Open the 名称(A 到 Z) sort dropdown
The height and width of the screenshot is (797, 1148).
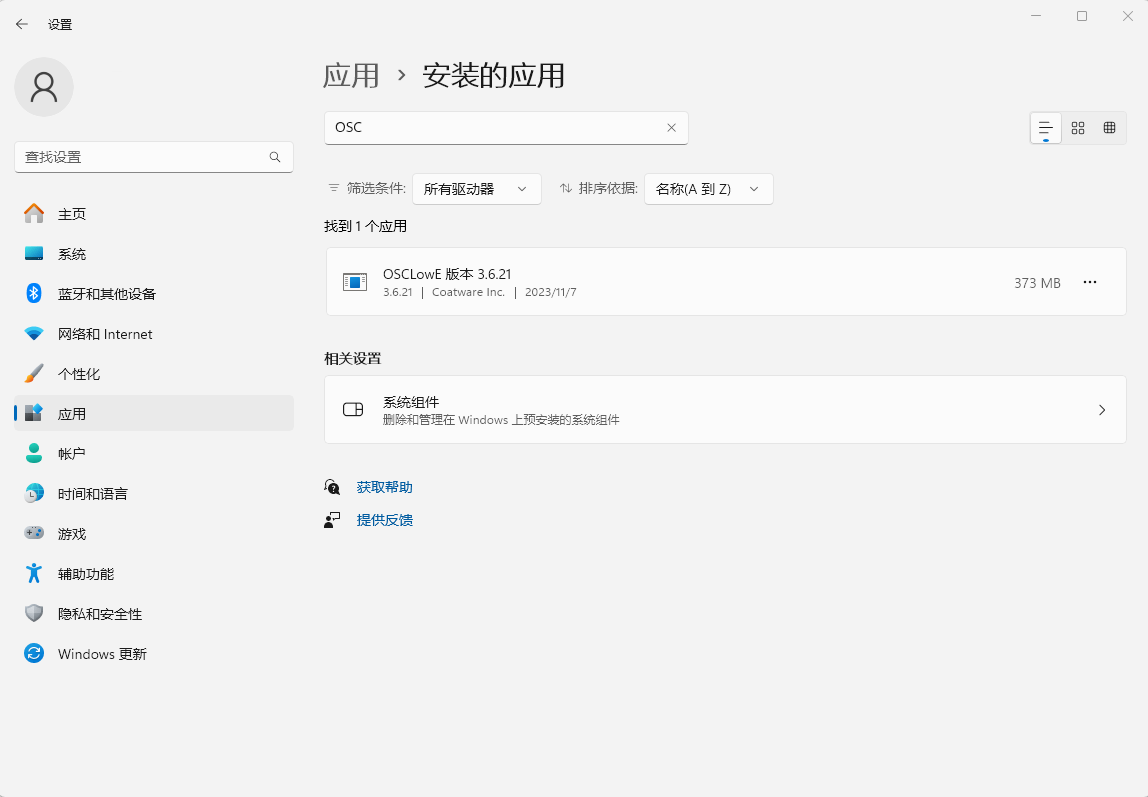[708, 189]
